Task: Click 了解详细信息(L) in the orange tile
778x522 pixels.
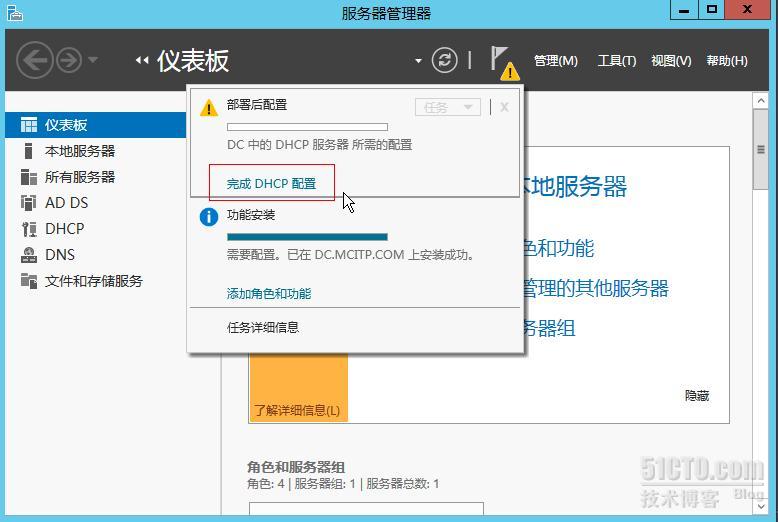Action: point(297,410)
